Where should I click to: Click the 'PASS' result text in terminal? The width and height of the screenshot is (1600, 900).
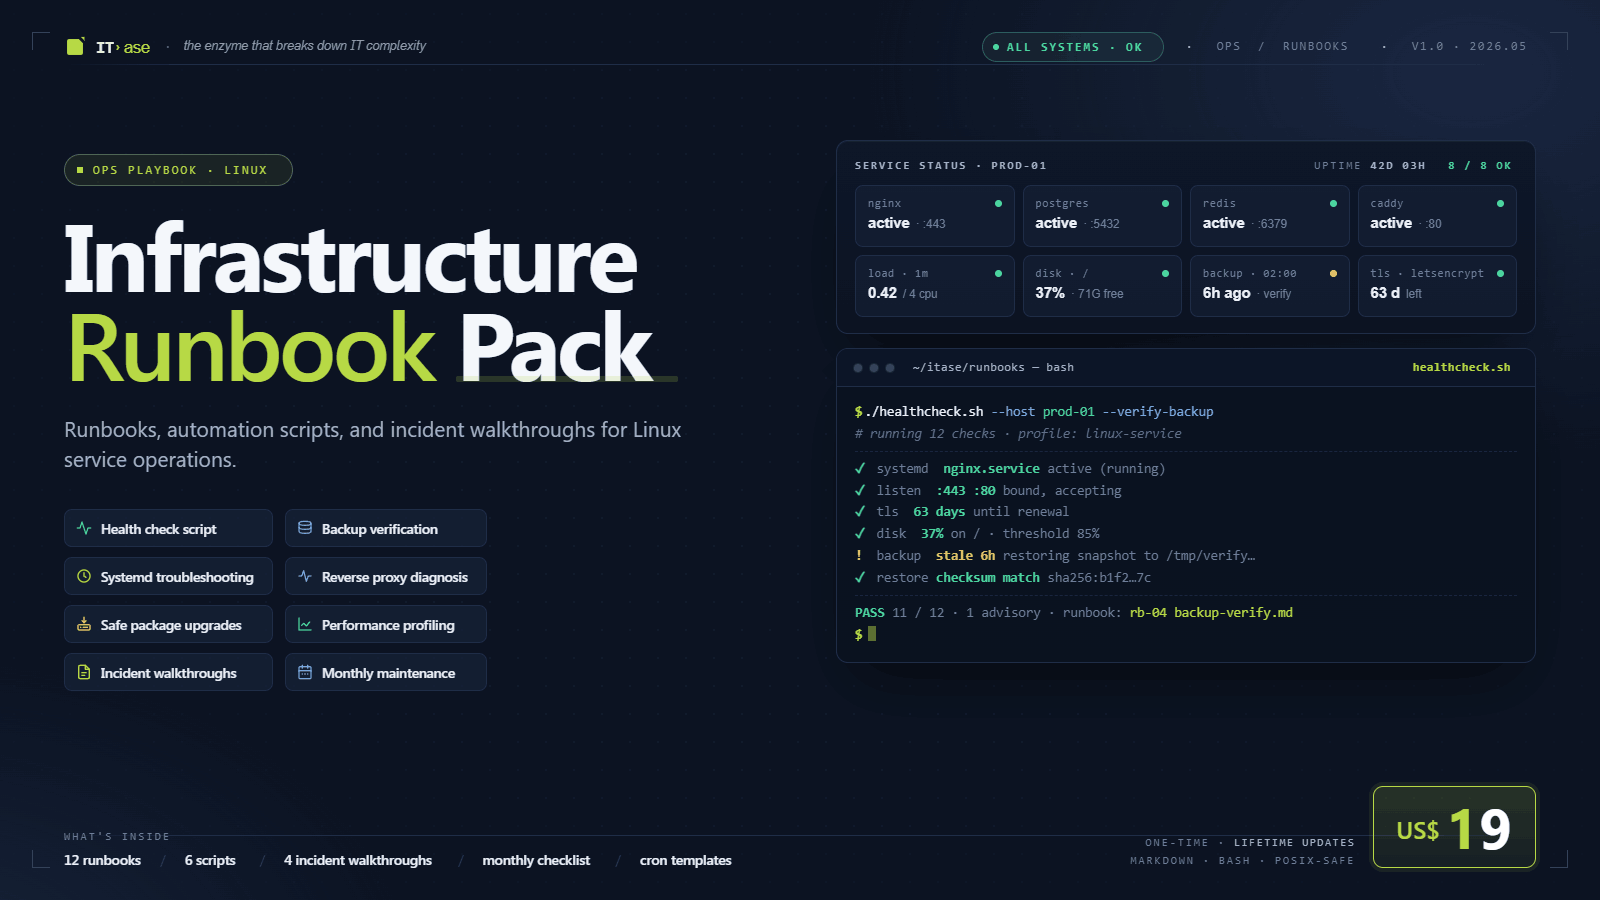pyautogui.click(x=870, y=613)
